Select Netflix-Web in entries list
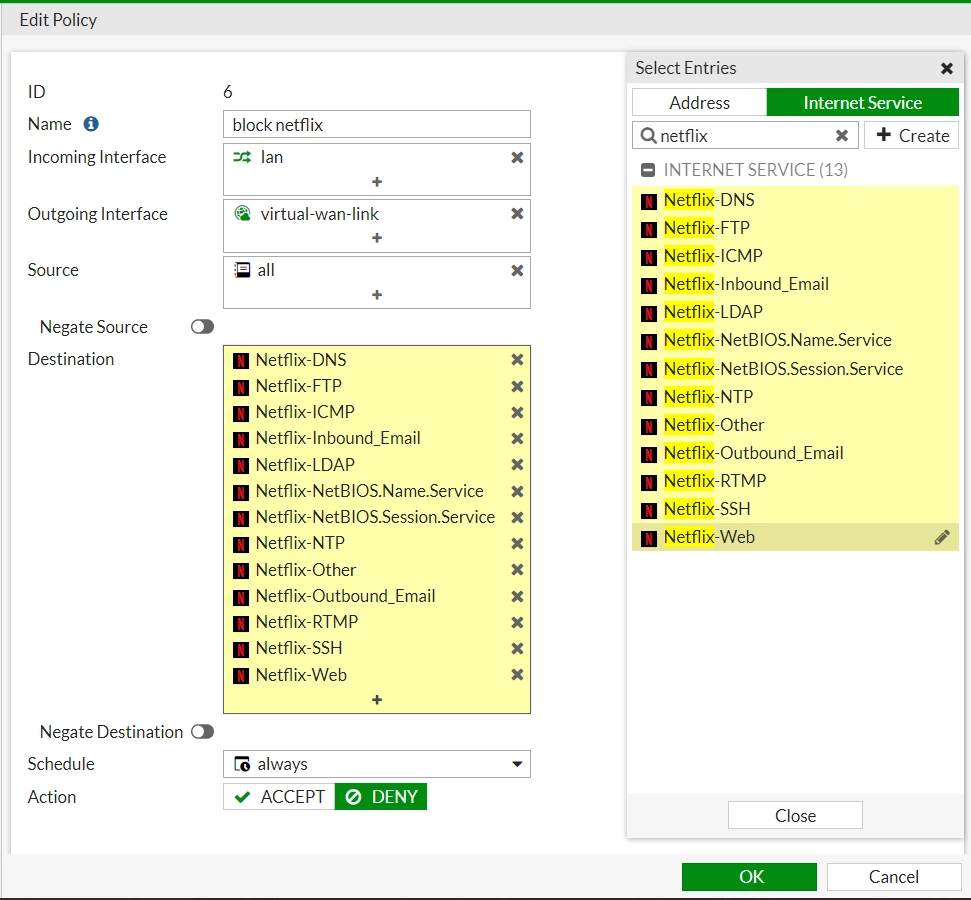 pos(795,537)
